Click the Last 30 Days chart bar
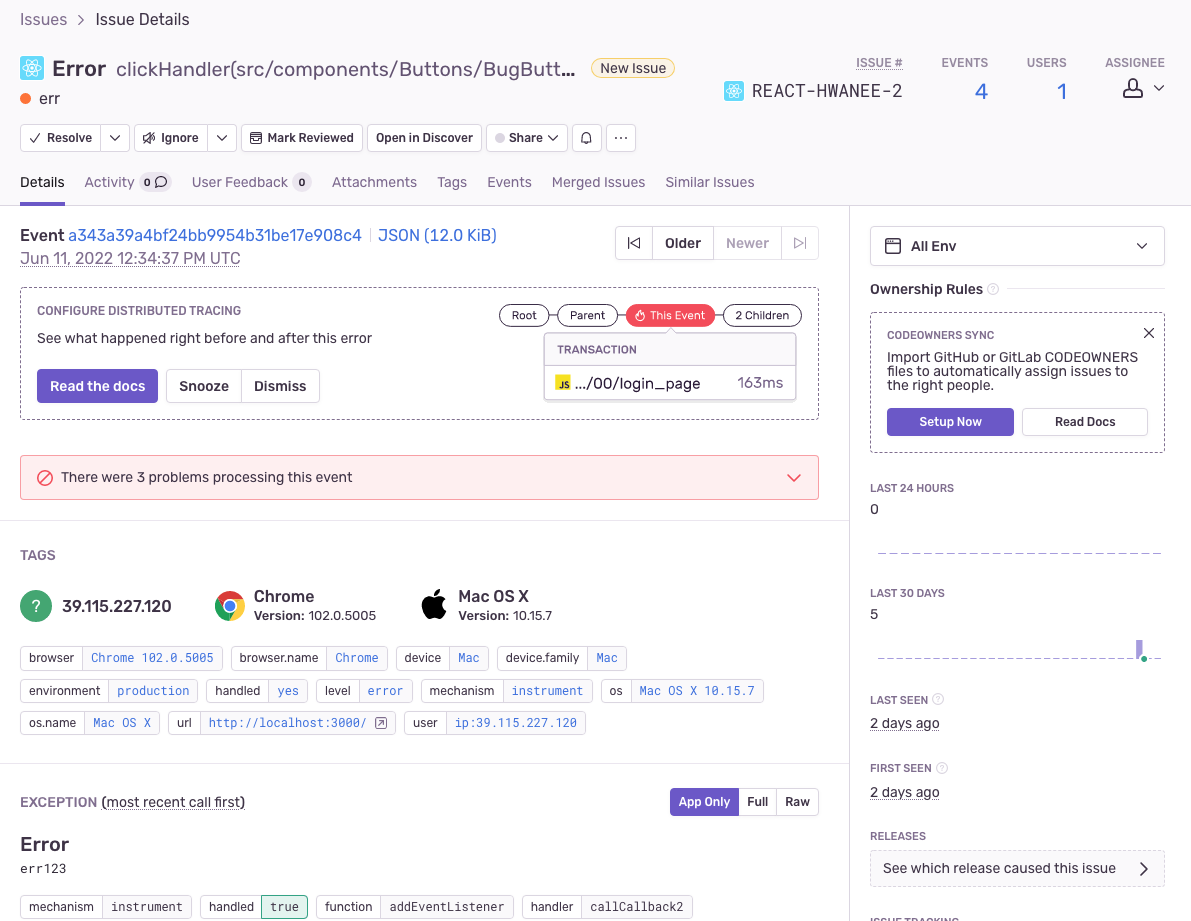1191x921 pixels. [1139, 649]
